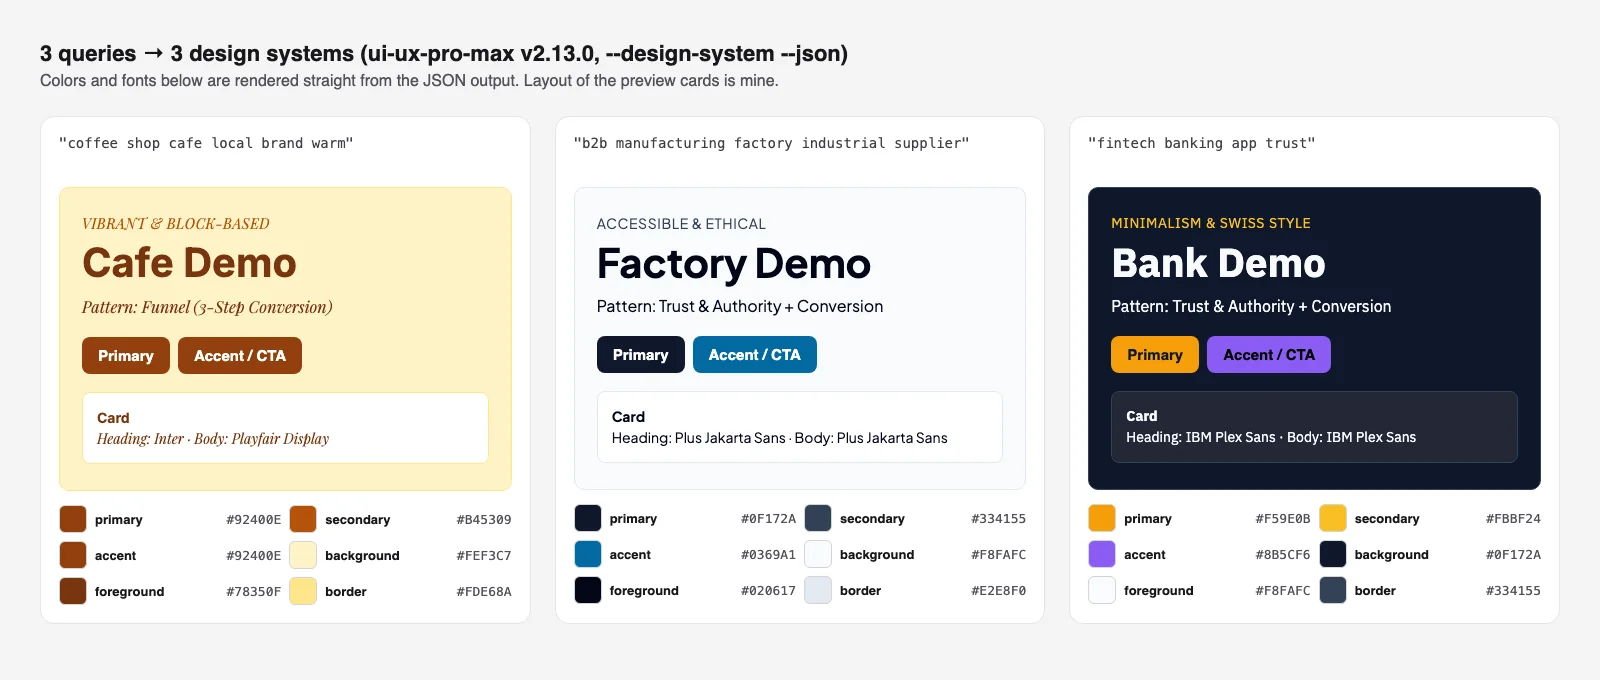Click the coffee shop cafe query text

(x=206, y=143)
